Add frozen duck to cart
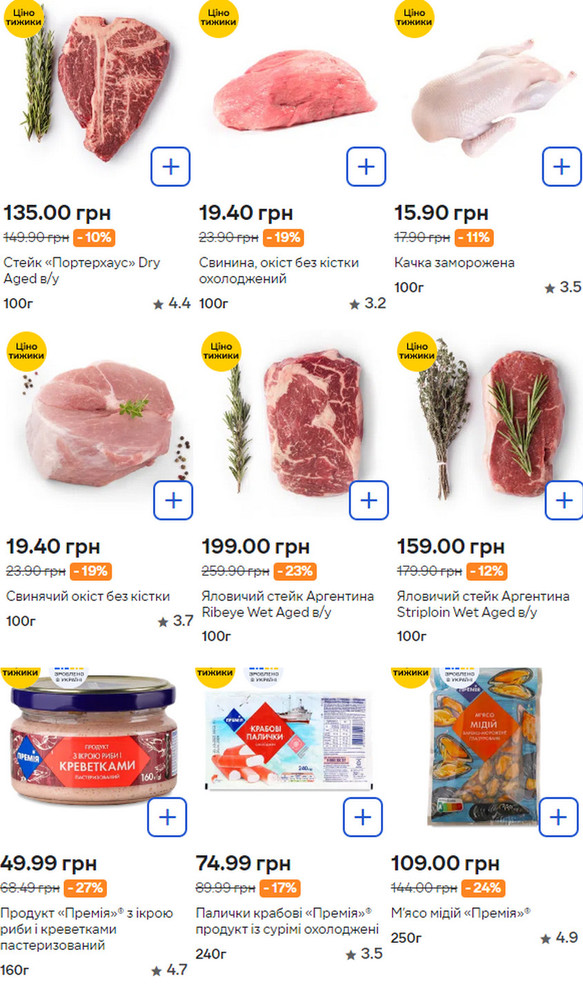Viewport: 583px width, 1000px height. (561, 166)
